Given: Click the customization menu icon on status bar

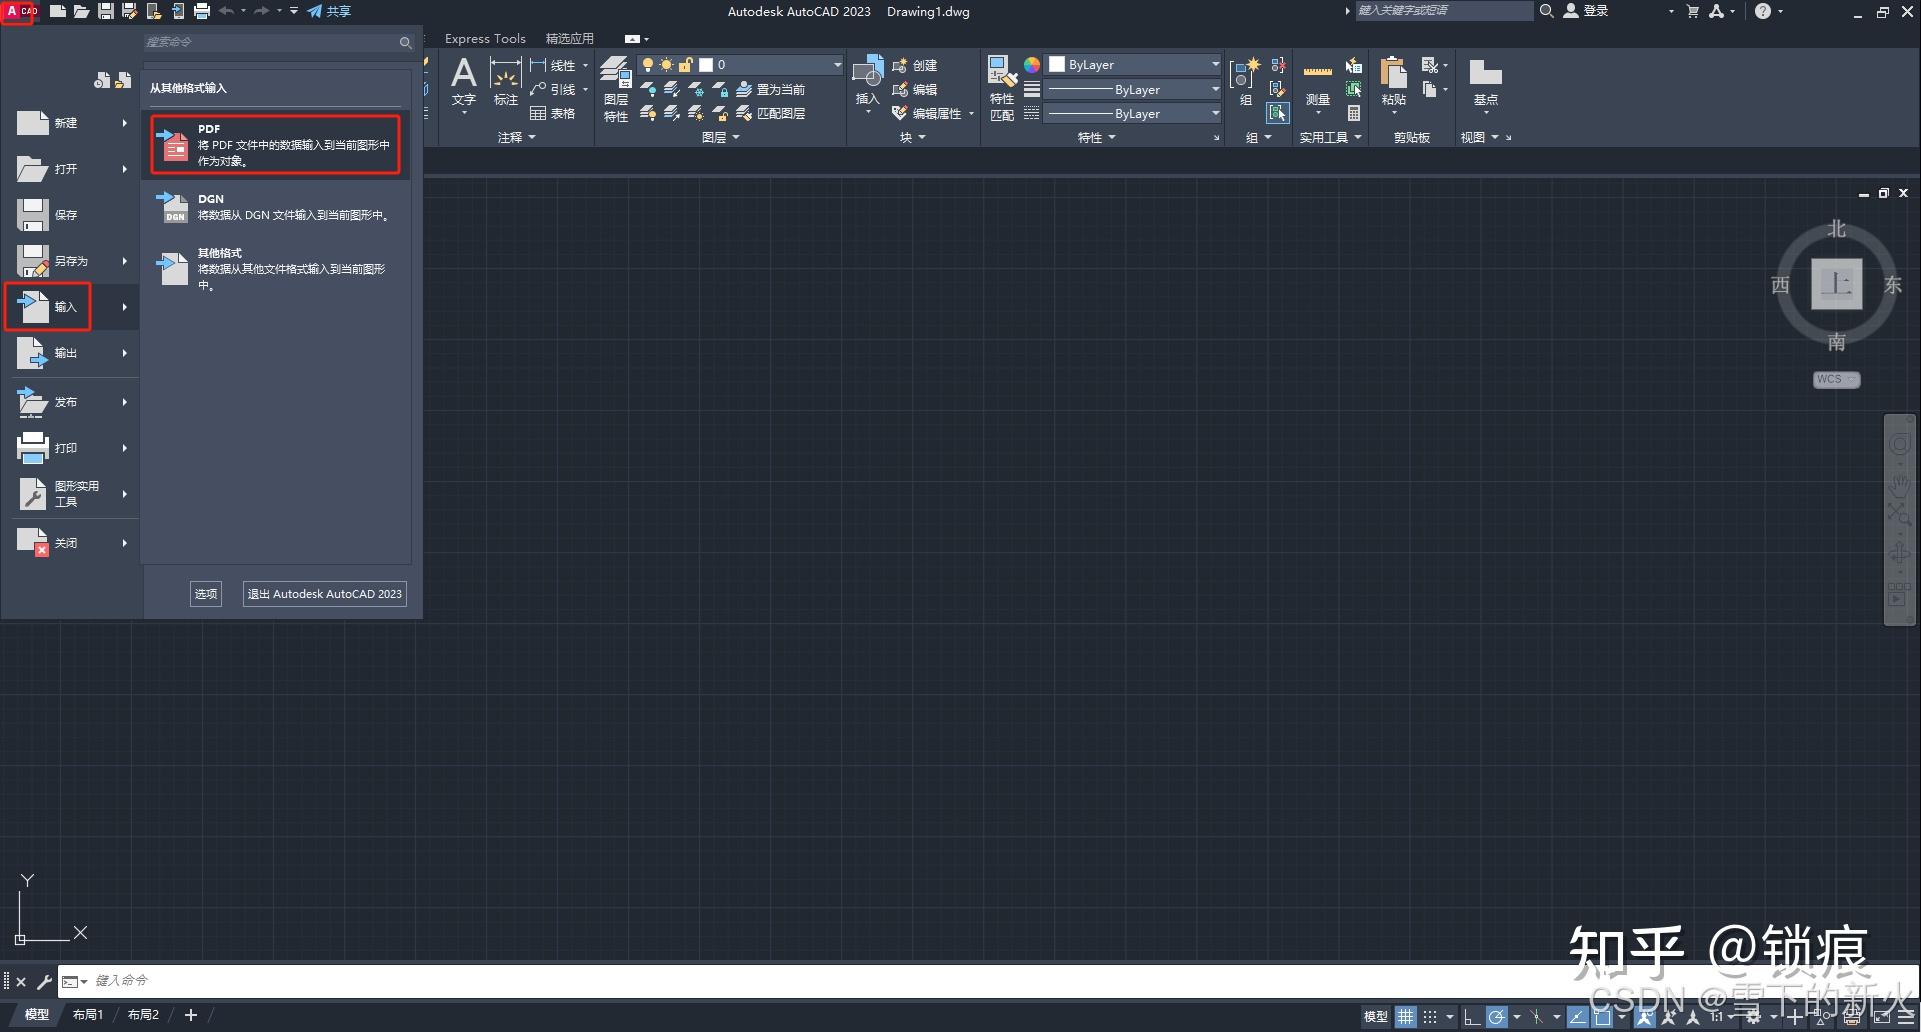Looking at the screenshot, I should (1906, 1016).
